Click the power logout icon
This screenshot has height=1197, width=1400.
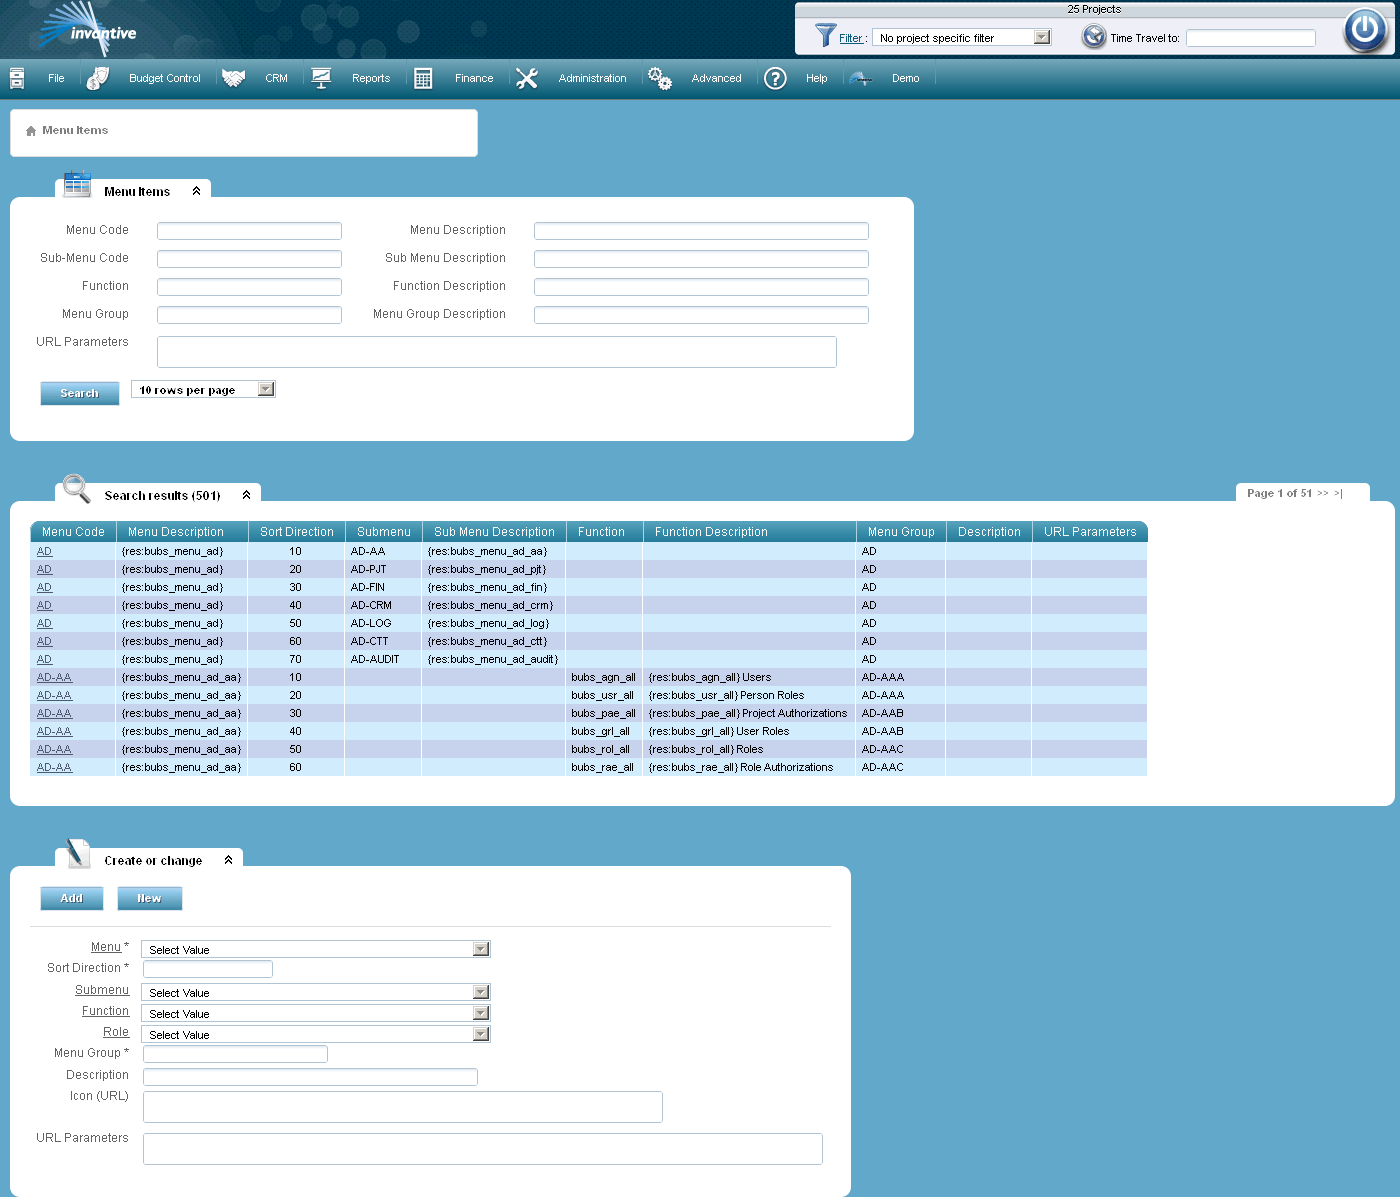(x=1364, y=30)
